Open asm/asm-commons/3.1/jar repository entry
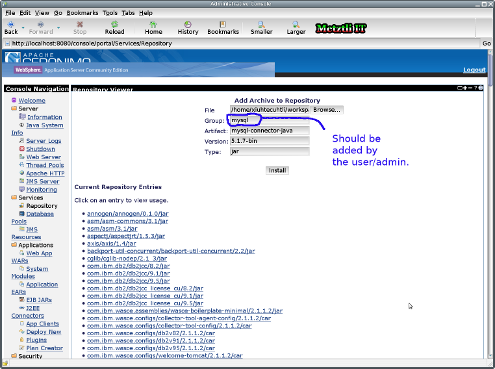The width and height of the screenshot is (495, 369). [x=127, y=221]
